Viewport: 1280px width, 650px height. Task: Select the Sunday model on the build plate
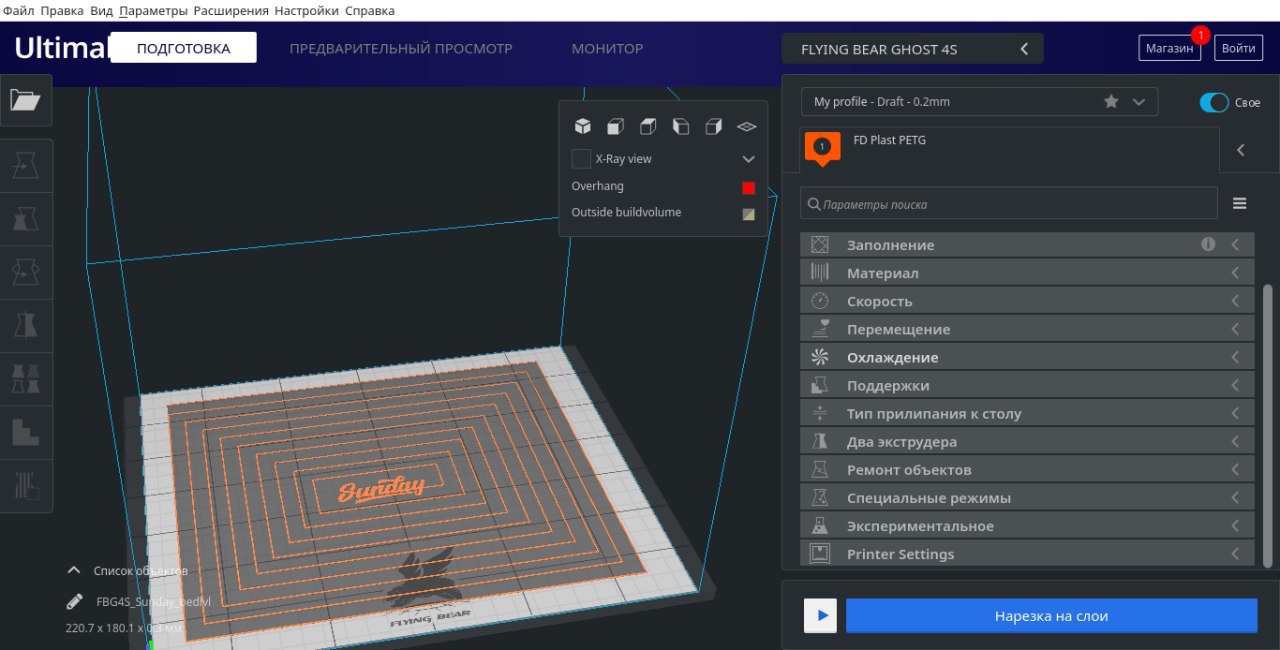[x=381, y=489]
